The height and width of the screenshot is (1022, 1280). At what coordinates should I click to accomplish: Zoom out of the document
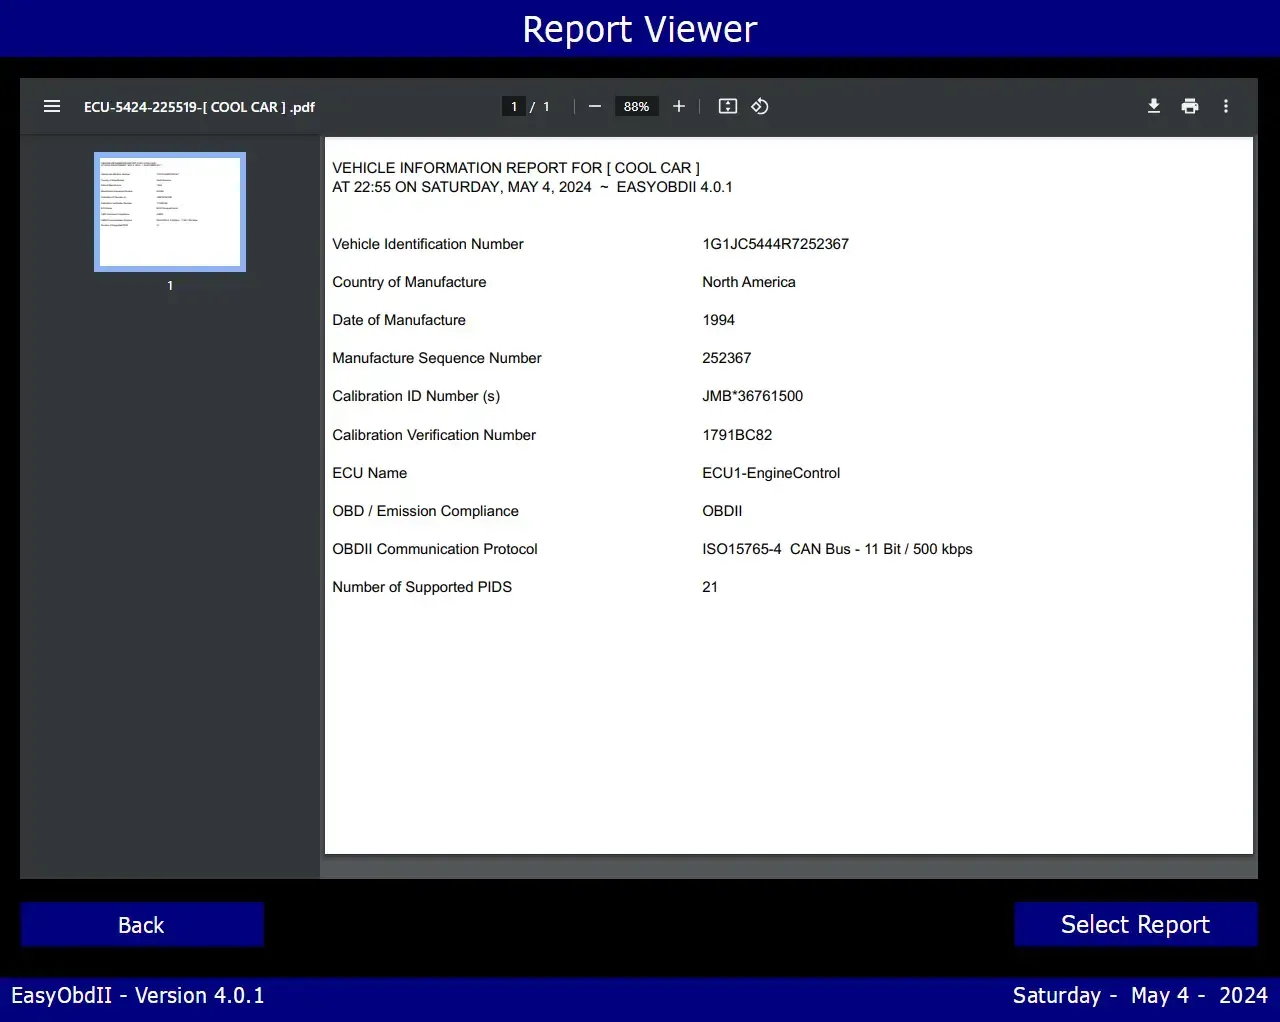[594, 106]
